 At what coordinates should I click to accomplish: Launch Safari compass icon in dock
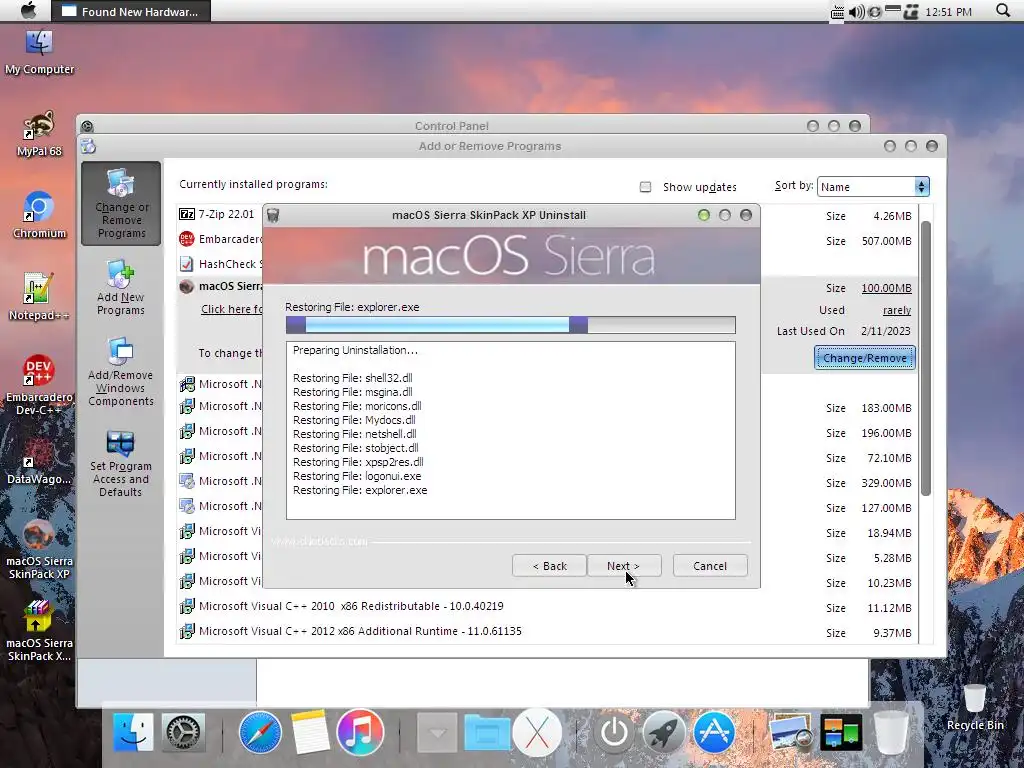[x=260, y=733]
